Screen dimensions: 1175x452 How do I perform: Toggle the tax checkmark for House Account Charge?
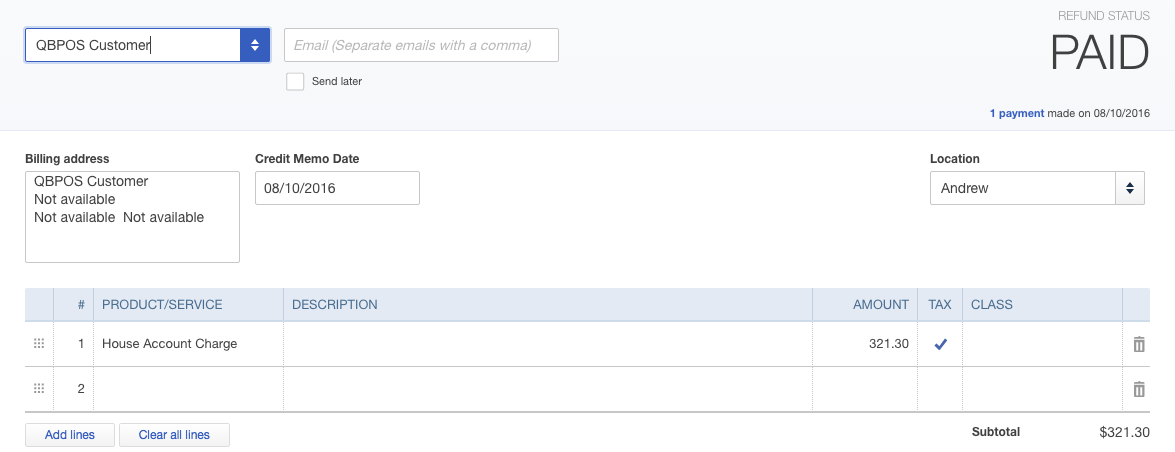point(940,344)
